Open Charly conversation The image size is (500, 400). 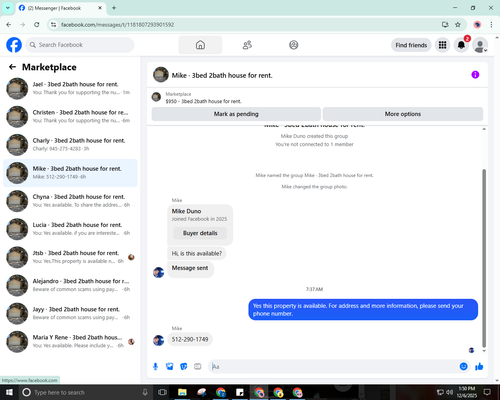70,145
